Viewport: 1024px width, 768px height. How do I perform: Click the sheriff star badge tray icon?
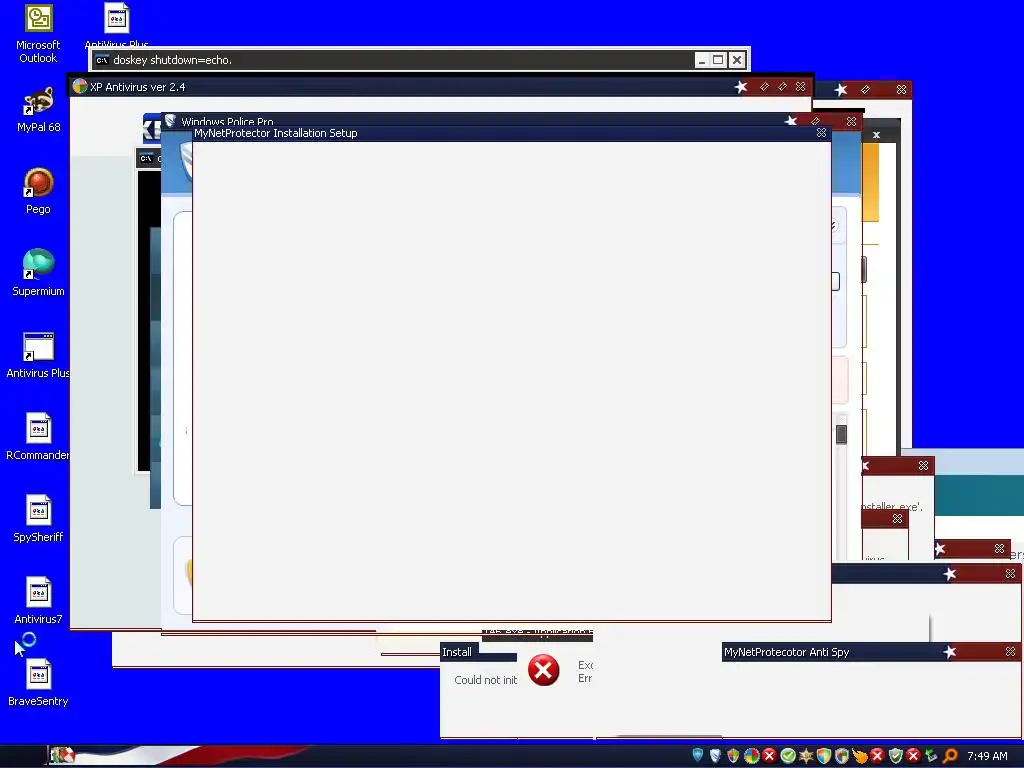(x=806, y=756)
